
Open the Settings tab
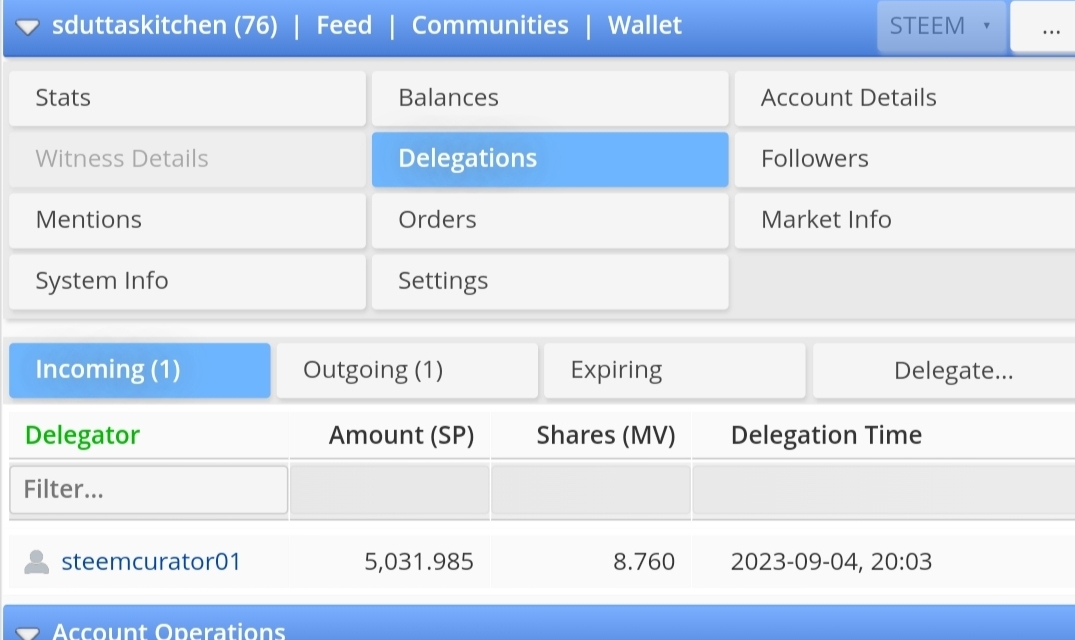(x=550, y=281)
